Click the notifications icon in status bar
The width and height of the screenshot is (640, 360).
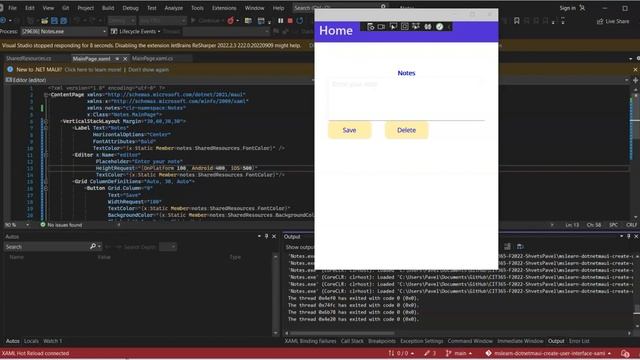625,353
